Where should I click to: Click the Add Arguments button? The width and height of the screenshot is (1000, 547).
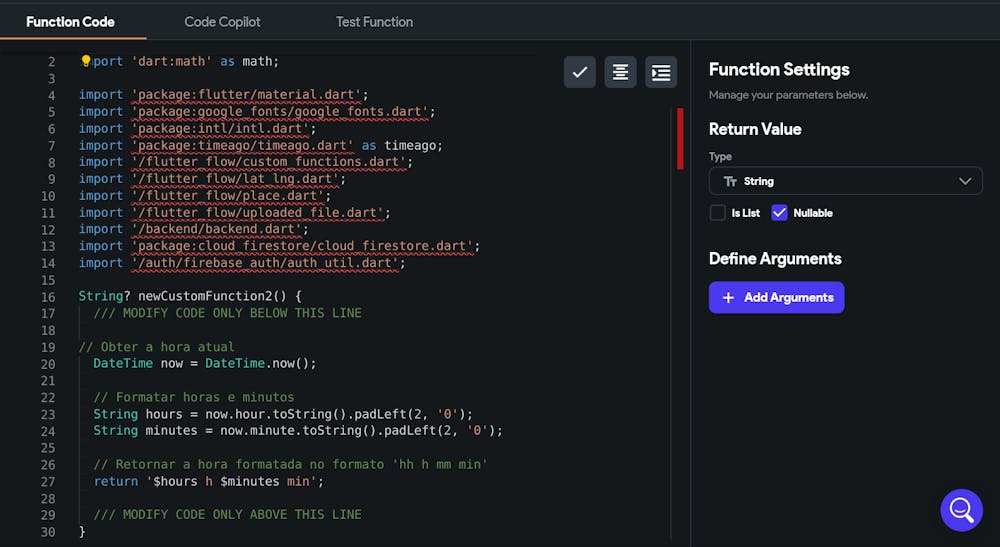click(776, 297)
